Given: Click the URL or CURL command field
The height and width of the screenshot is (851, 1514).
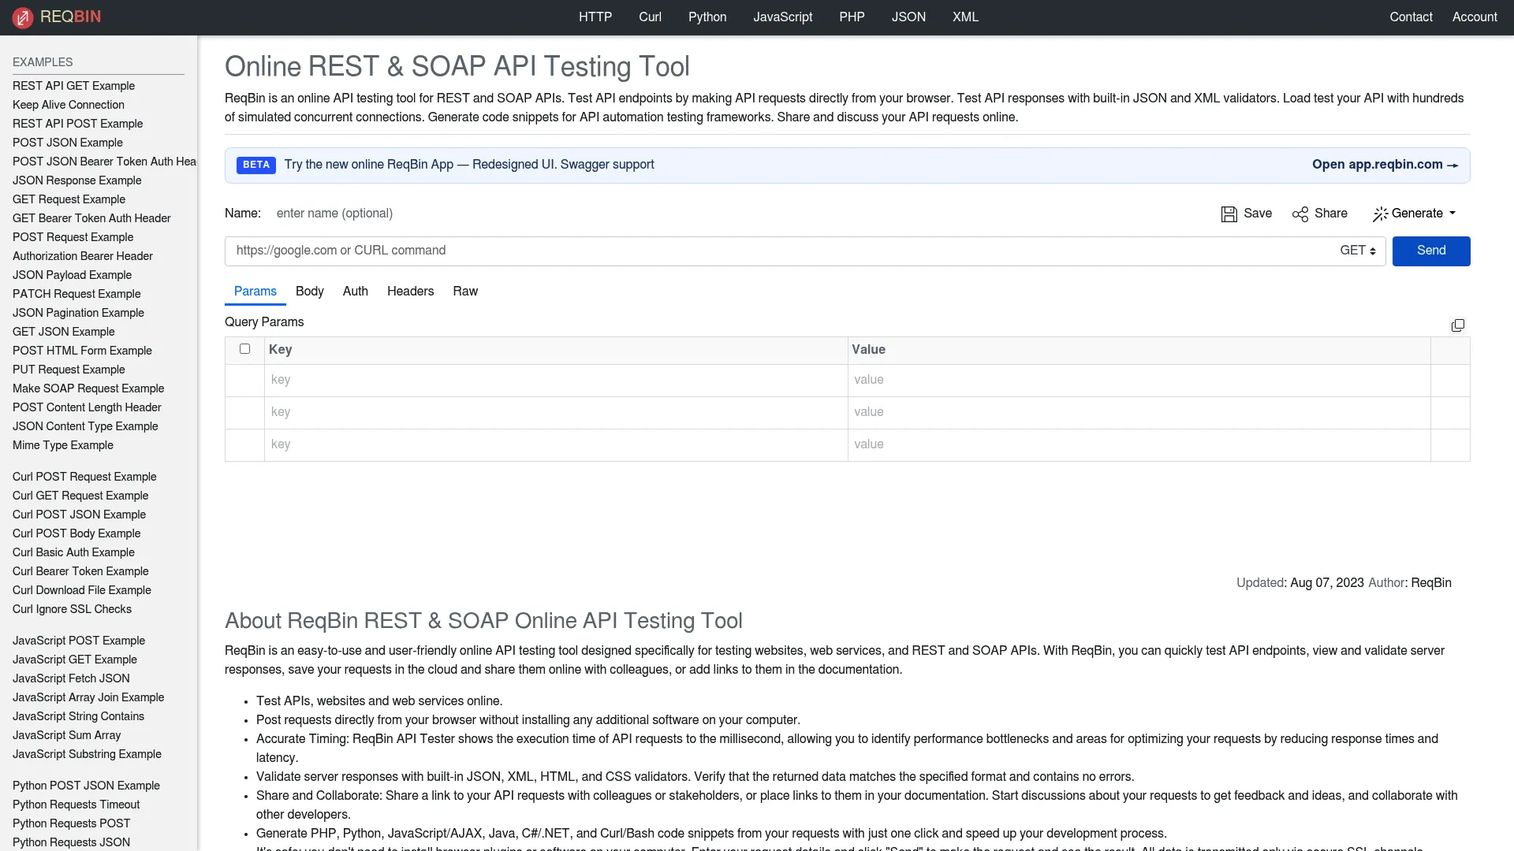Looking at the screenshot, I should (778, 251).
